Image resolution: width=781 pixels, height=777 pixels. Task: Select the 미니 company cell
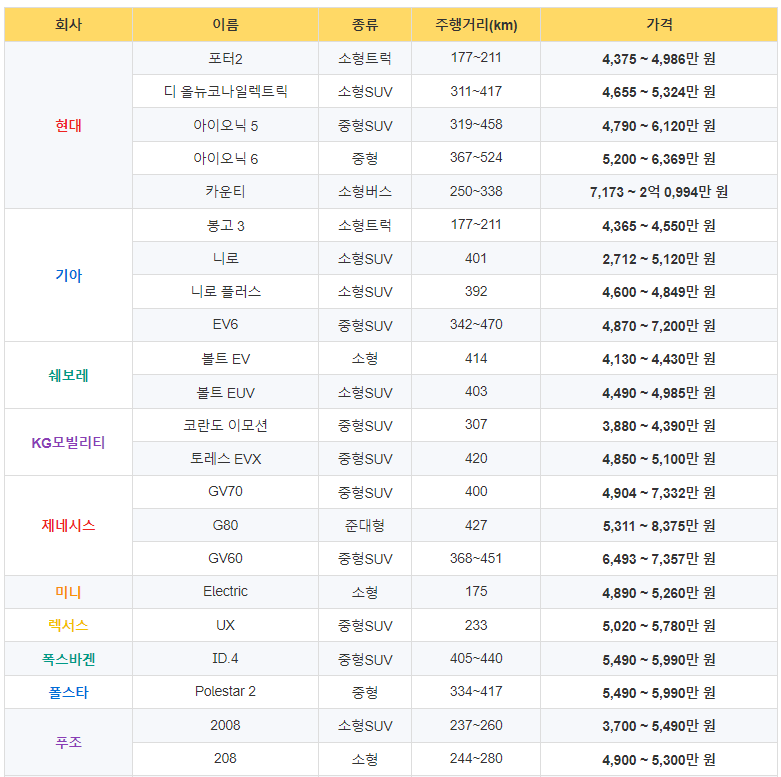point(68,592)
